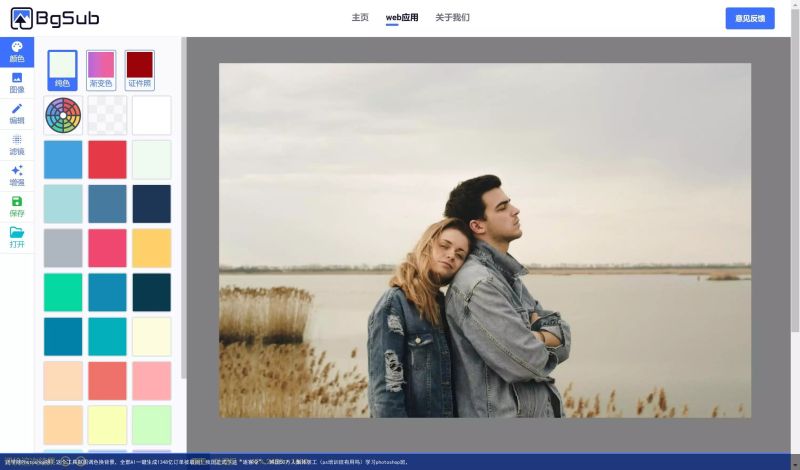
Task: Pick the dark navy swatch
Action: 152,204
